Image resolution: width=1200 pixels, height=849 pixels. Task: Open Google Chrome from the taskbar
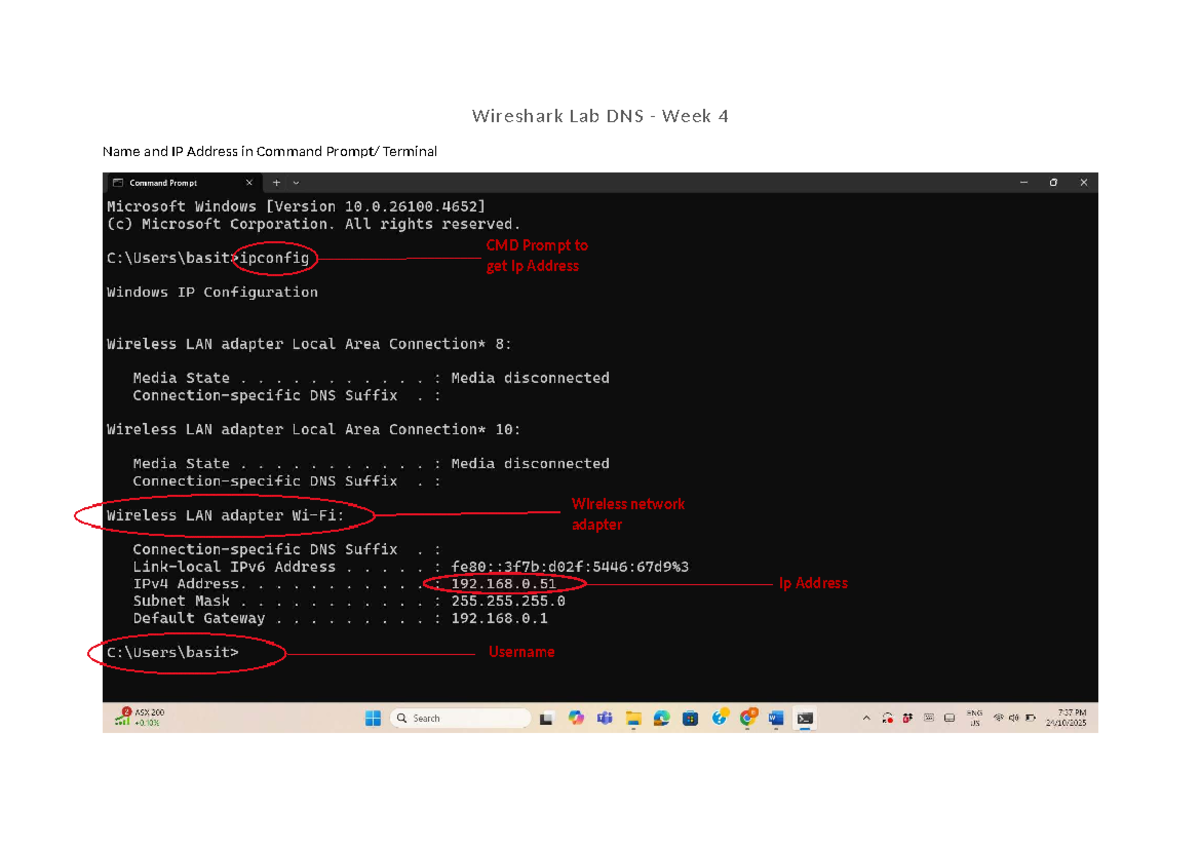748,718
